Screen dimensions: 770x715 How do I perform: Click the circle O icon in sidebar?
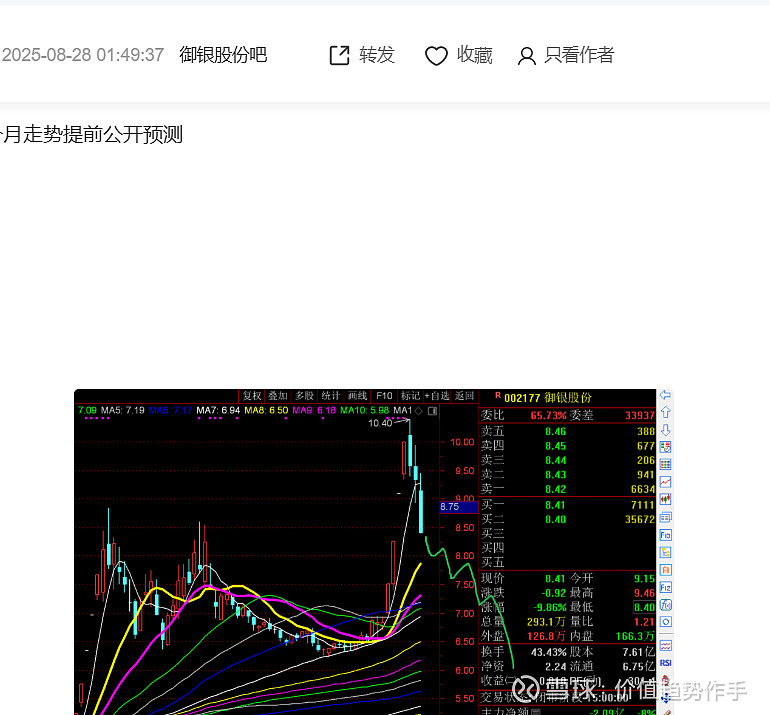665,622
